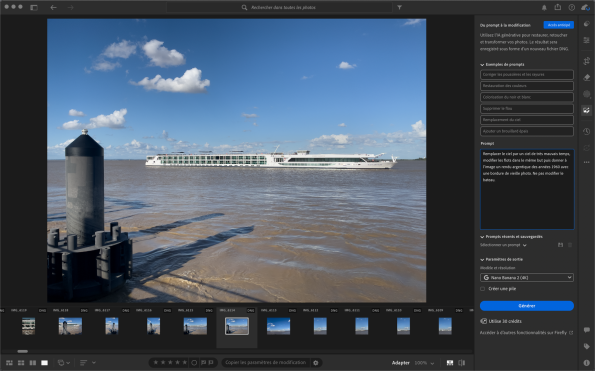The width and height of the screenshot is (595, 371).
Task: Open the chevron beside sort icon
Action: coord(94,363)
